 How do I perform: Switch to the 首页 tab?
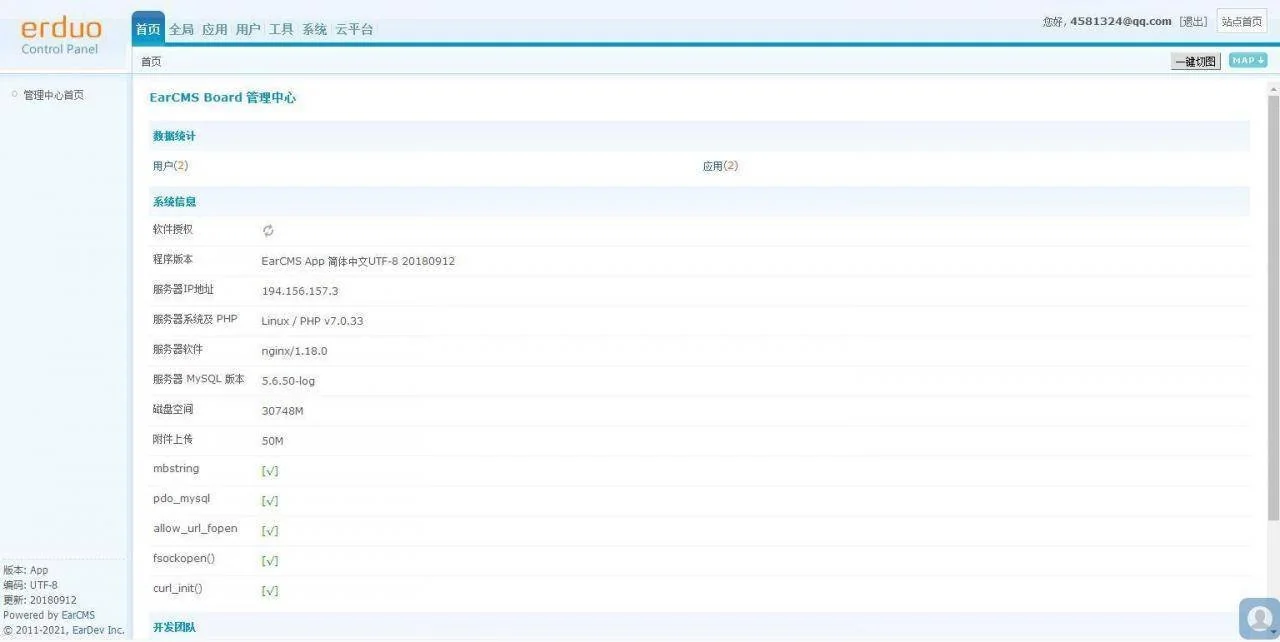[148, 29]
